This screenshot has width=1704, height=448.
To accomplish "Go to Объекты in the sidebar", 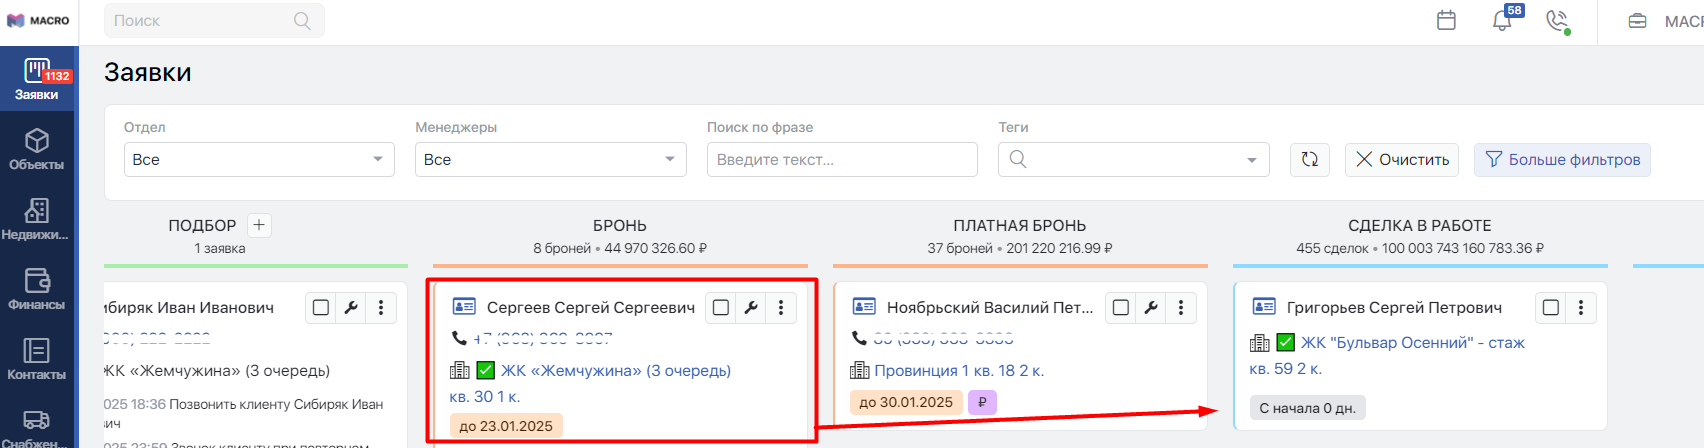I will click(x=36, y=150).
